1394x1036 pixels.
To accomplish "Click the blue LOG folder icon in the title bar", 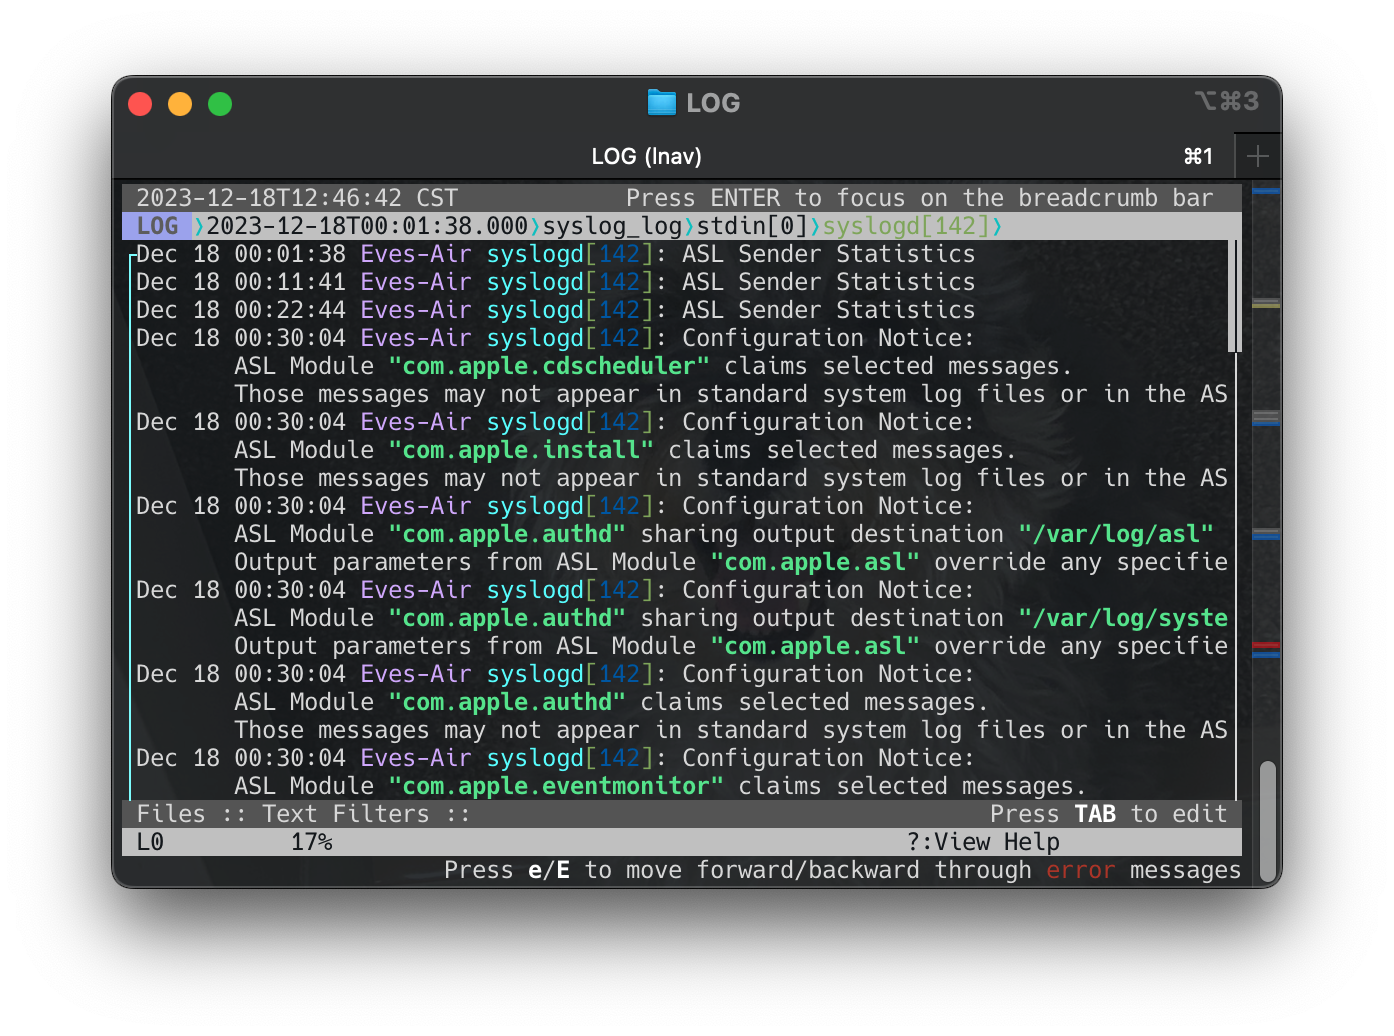I will [660, 102].
